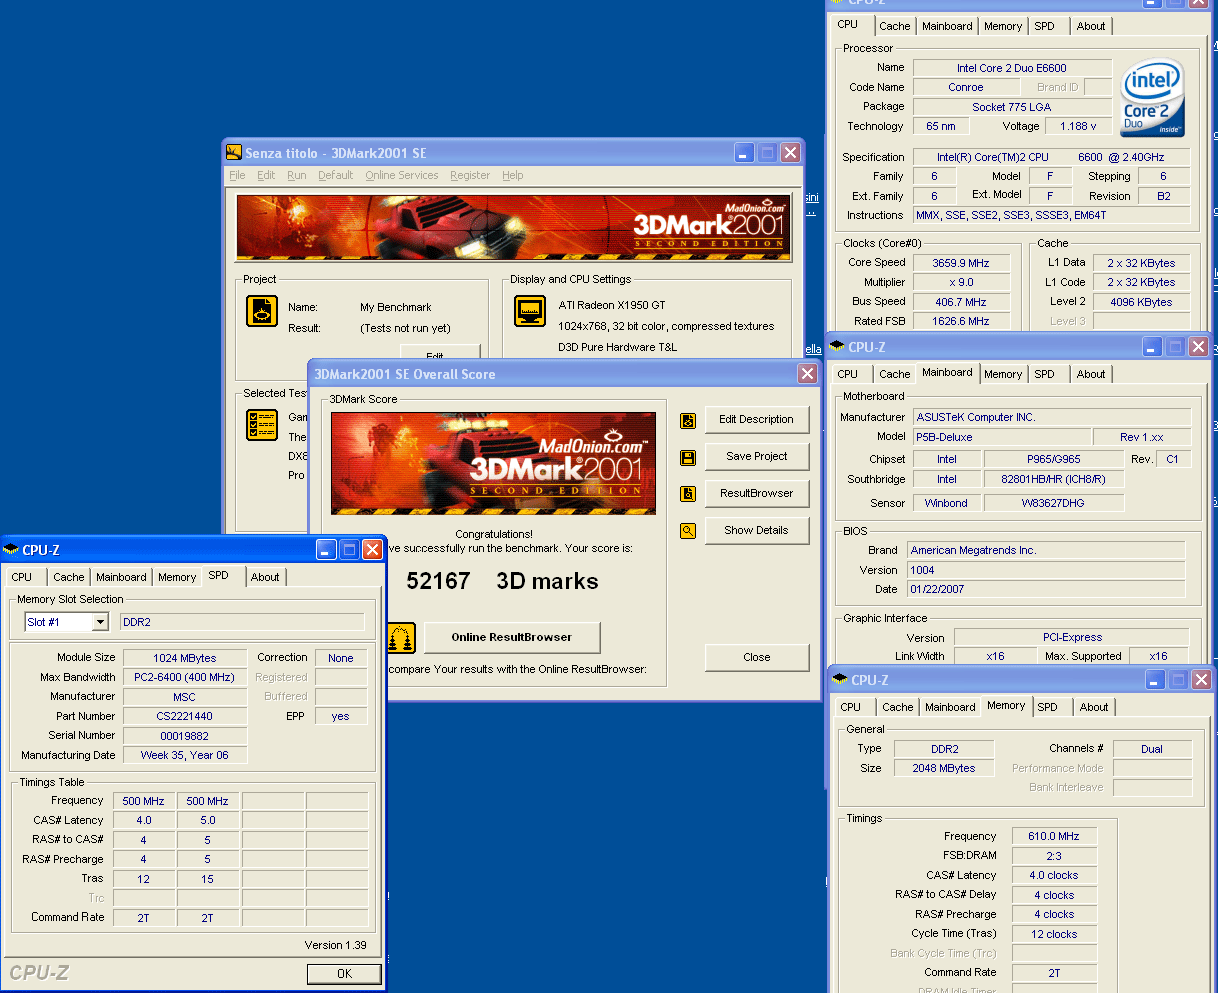Click the floppy disk Save Project icon
This screenshot has width=1218, height=993.
point(688,458)
